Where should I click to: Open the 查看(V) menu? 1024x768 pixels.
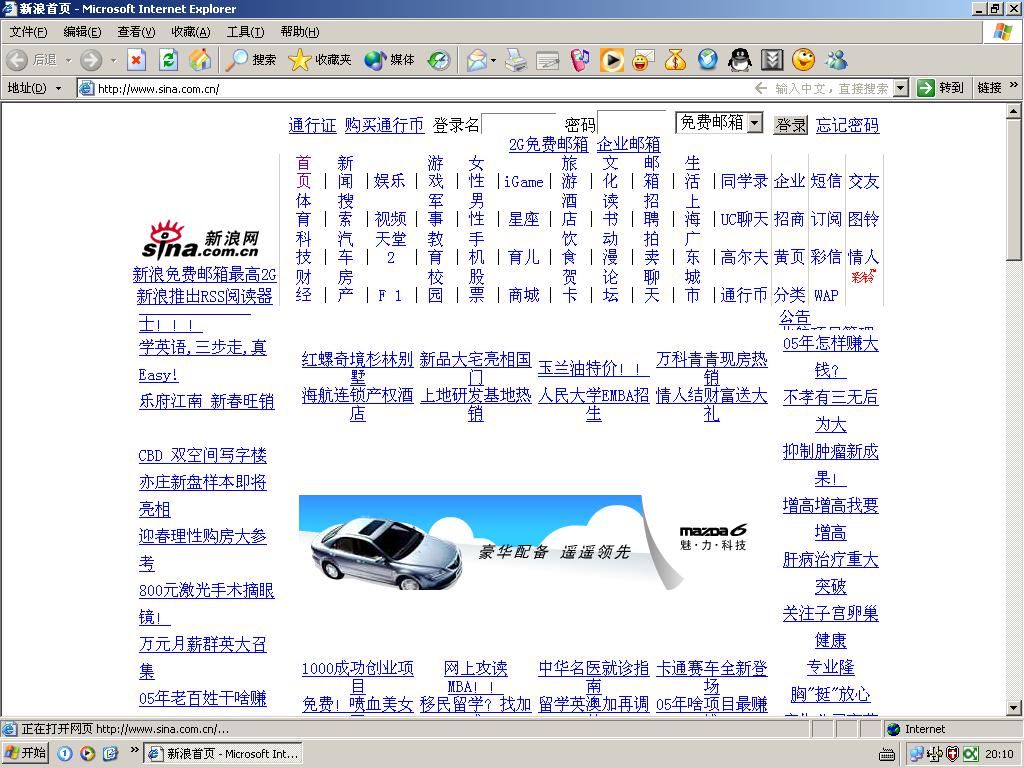[x=136, y=32]
